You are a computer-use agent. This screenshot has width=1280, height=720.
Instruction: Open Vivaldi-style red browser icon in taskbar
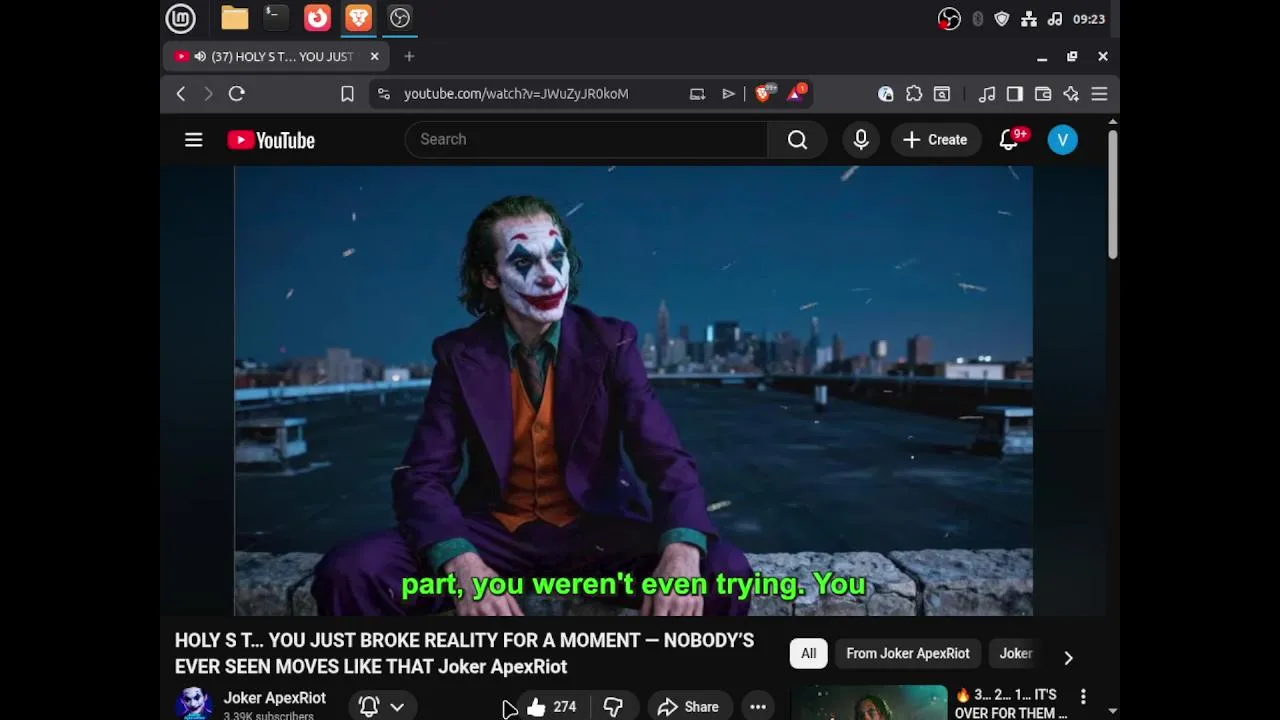[317, 18]
